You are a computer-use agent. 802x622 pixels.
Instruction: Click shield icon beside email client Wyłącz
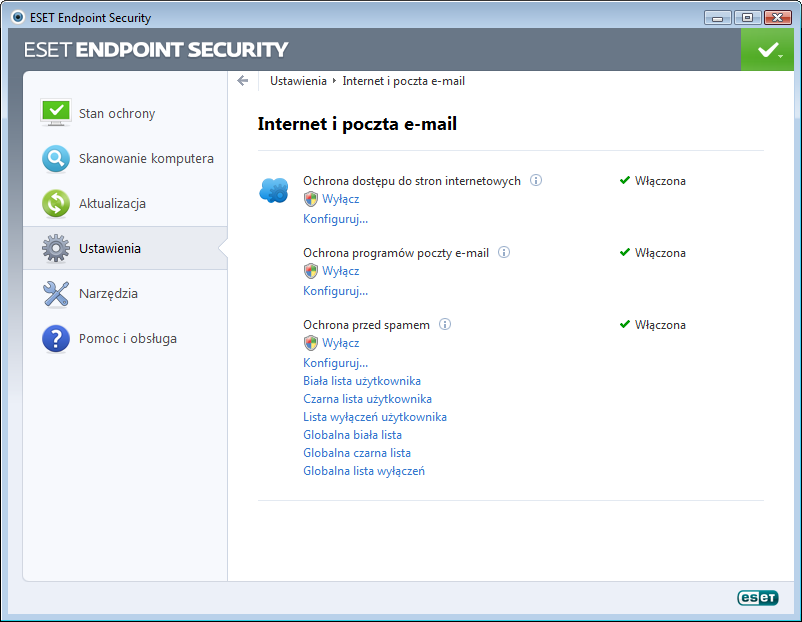(310, 271)
